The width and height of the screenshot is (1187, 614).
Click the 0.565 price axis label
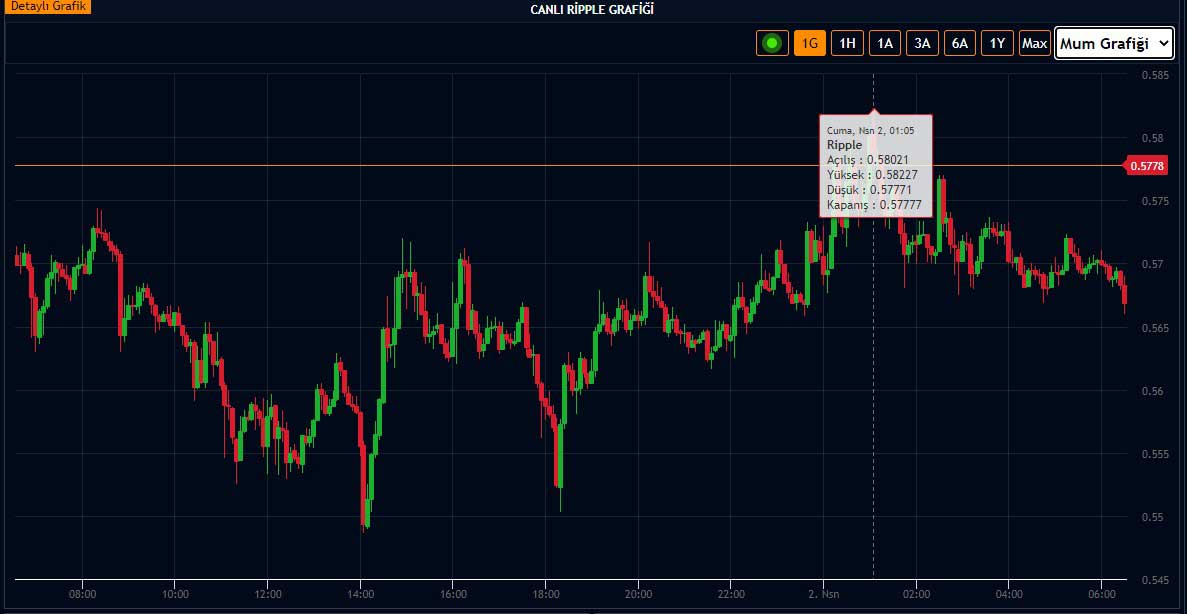click(x=1154, y=328)
